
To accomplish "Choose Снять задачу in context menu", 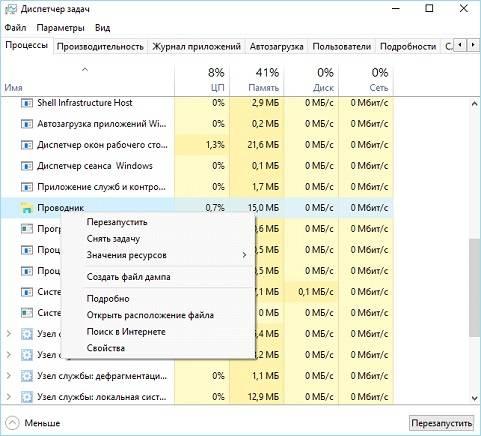I will (113, 239).
